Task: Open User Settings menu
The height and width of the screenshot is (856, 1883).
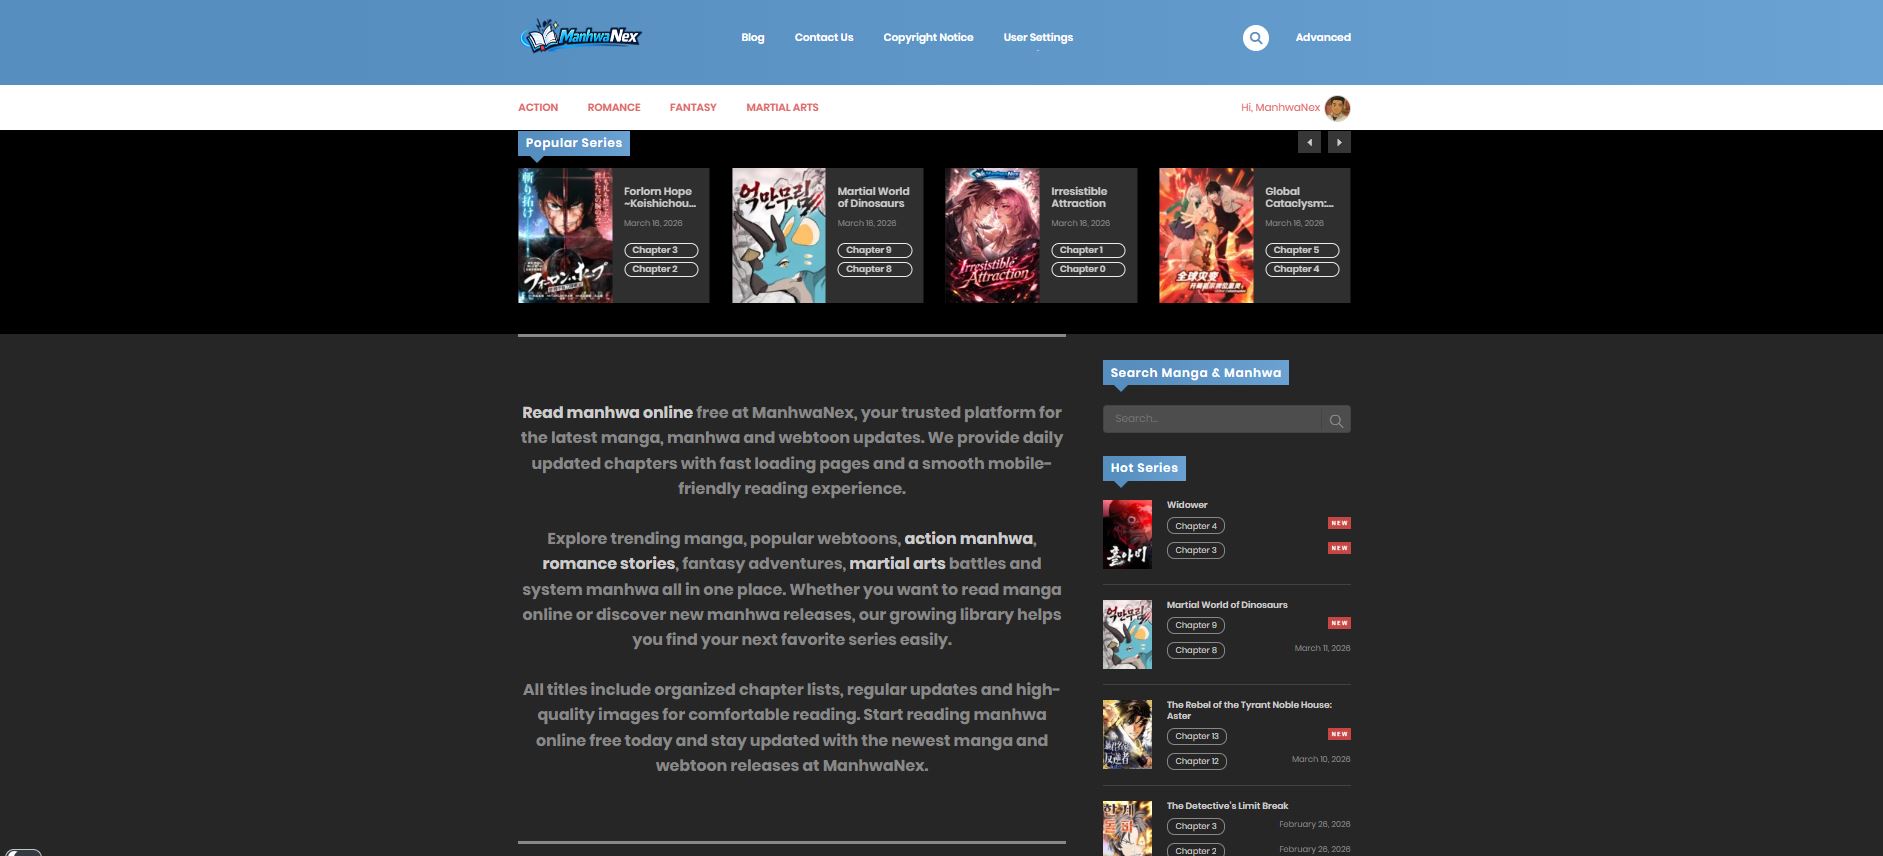Action: coord(1038,38)
